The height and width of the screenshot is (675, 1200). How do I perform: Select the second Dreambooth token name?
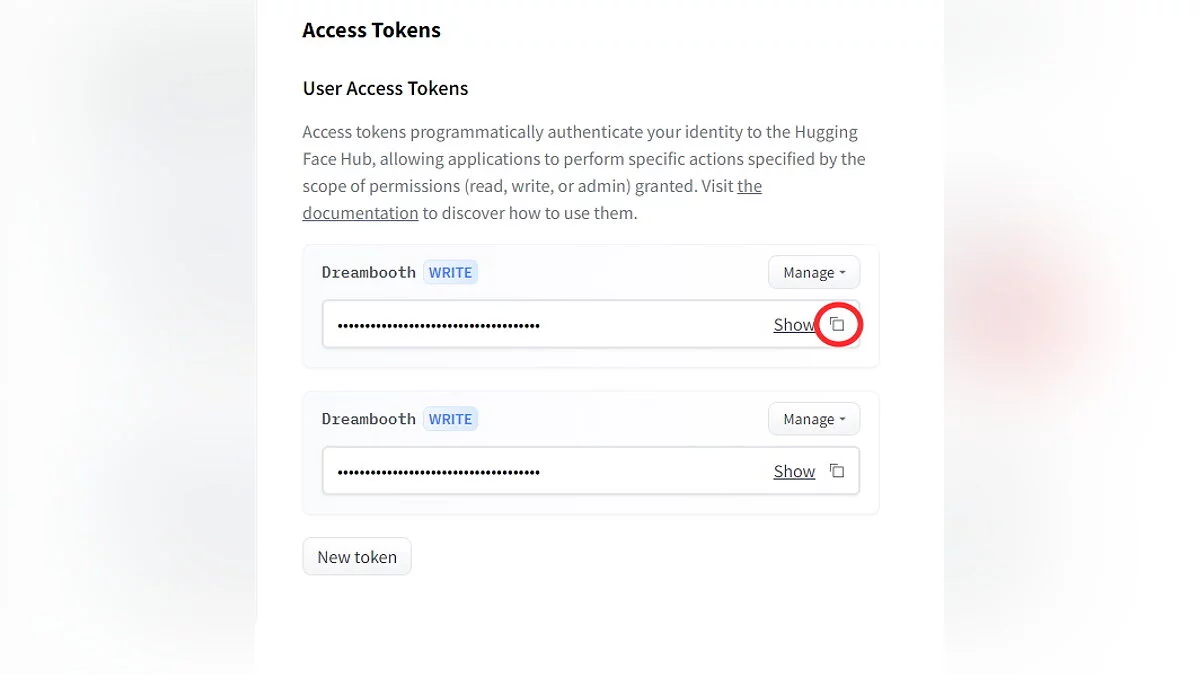pos(368,419)
